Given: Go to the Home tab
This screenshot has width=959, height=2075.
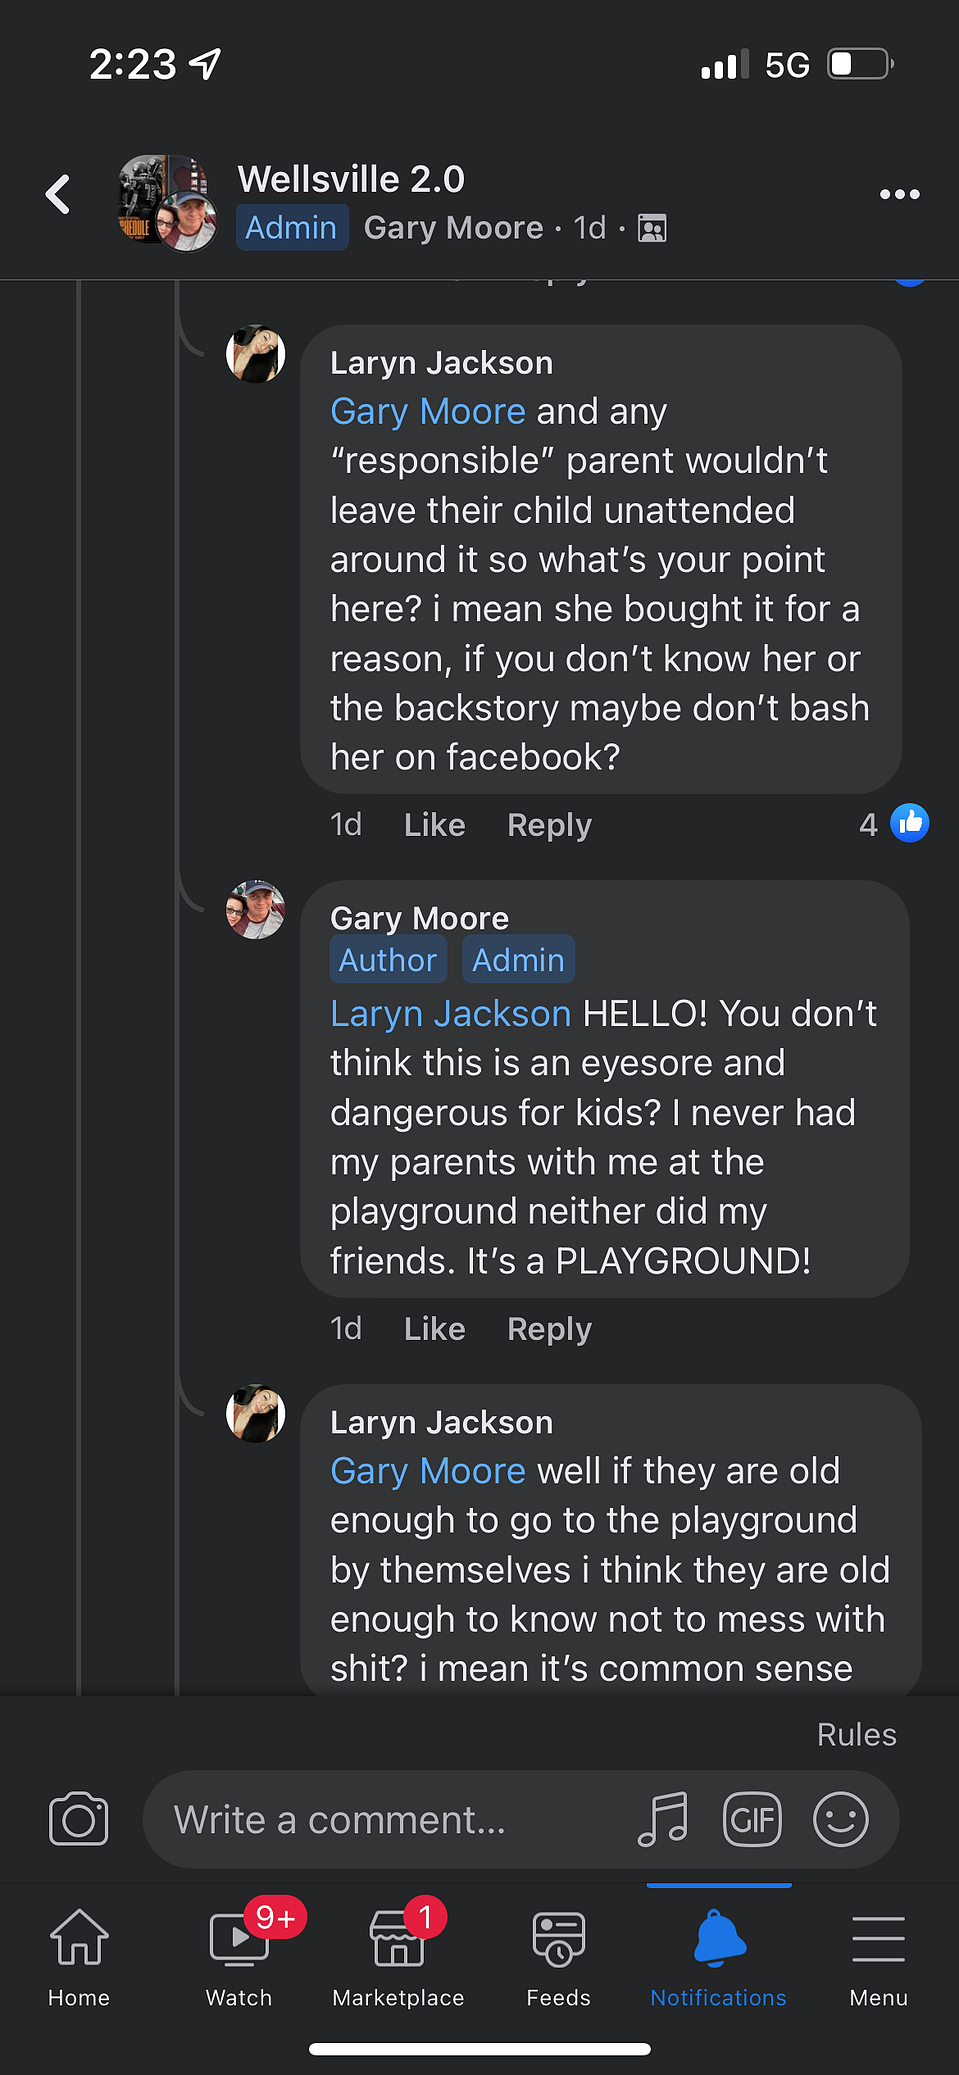Looking at the screenshot, I should click(x=79, y=1957).
